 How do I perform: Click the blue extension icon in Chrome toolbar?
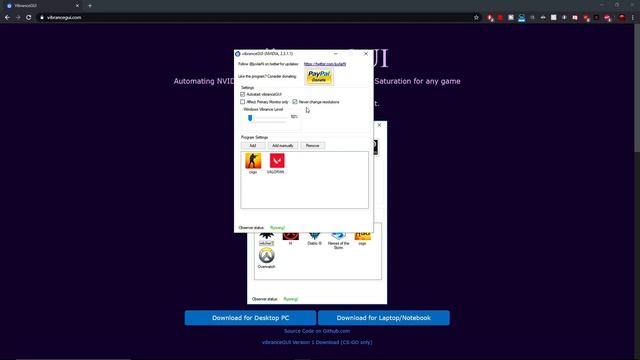[522, 18]
